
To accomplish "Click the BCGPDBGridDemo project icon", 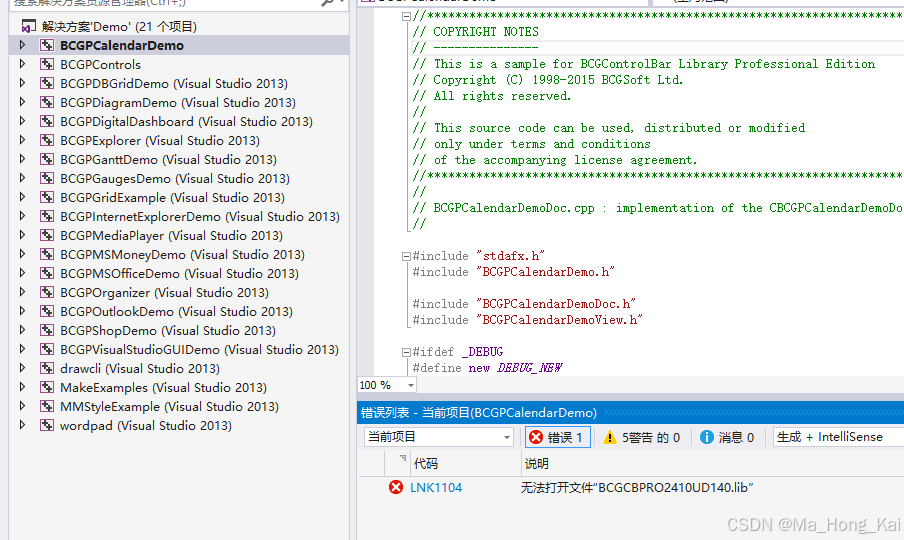I will pyautogui.click(x=47, y=83).
